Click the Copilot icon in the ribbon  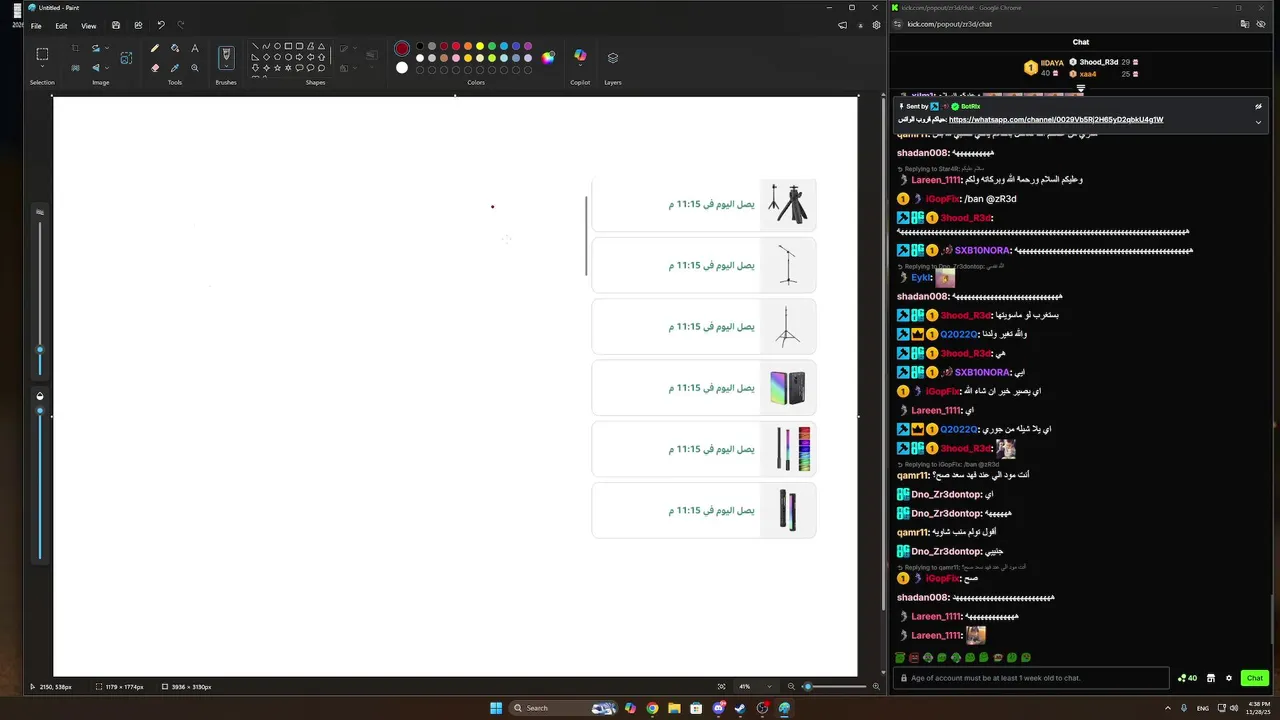point(580,56)
